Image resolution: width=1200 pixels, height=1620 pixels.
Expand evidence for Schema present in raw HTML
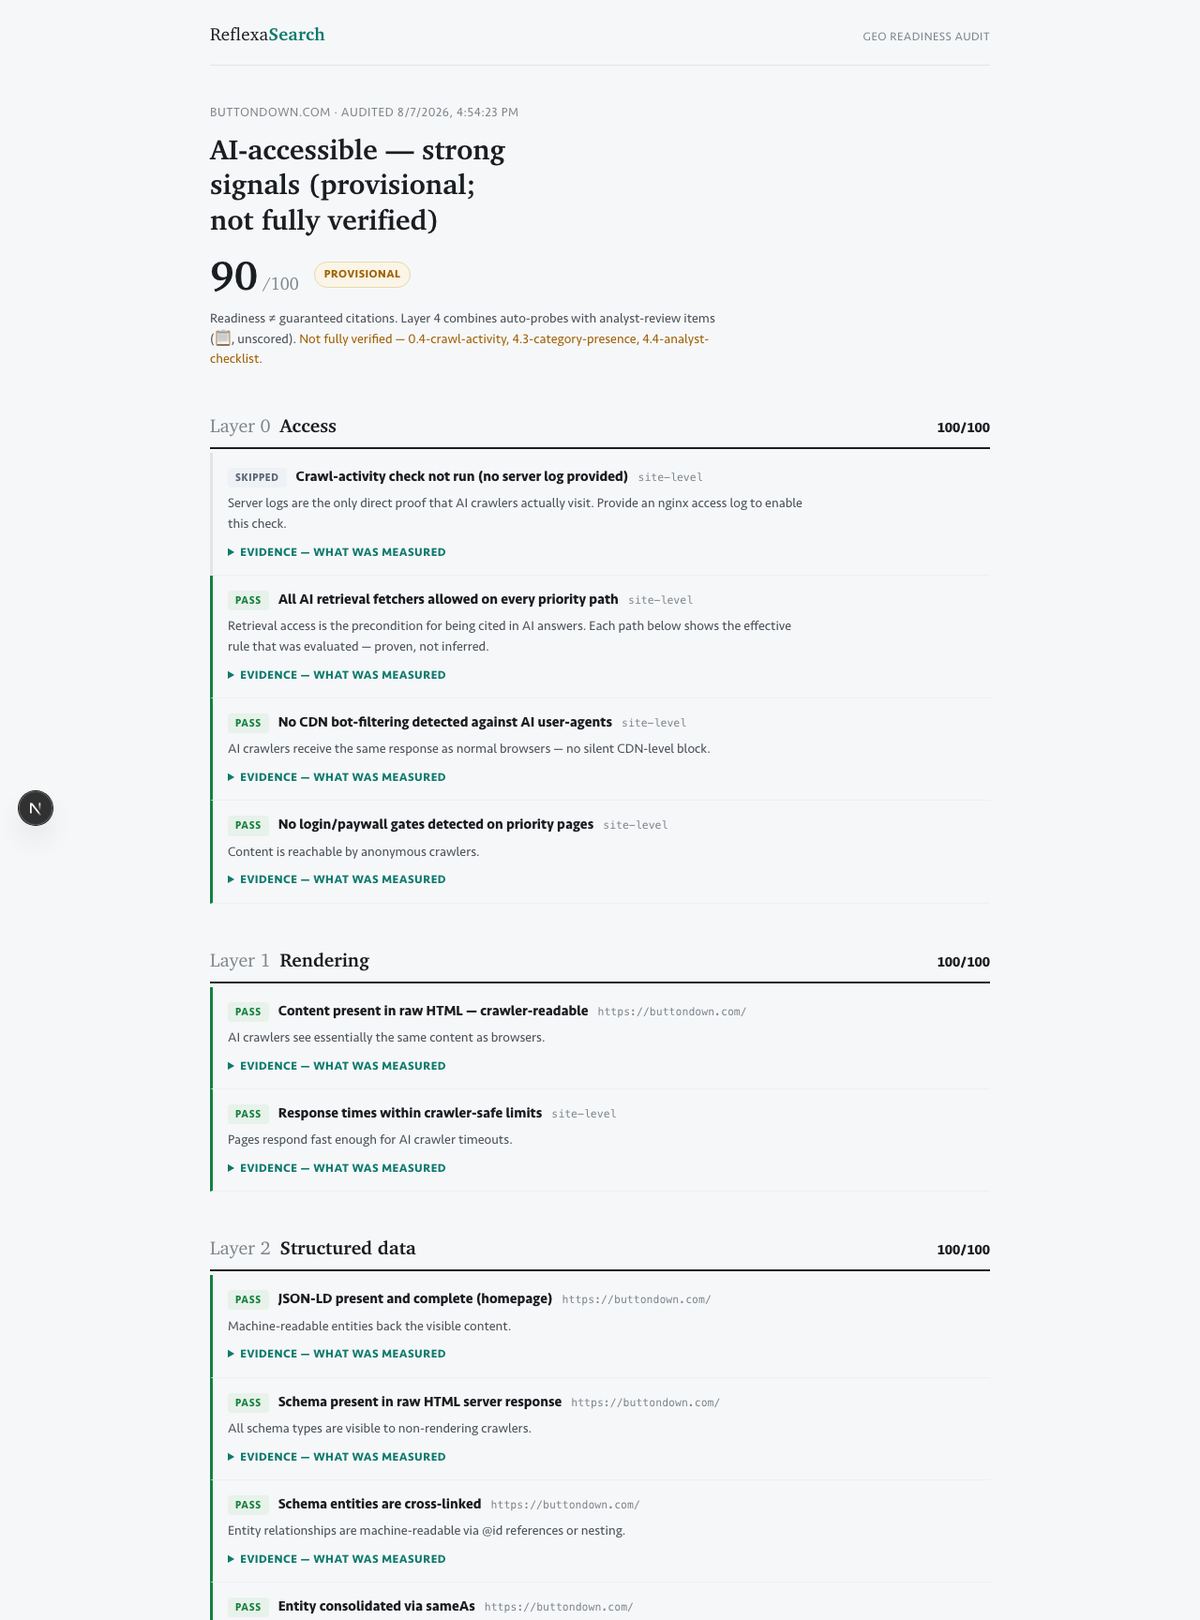tap(337, 1457)
